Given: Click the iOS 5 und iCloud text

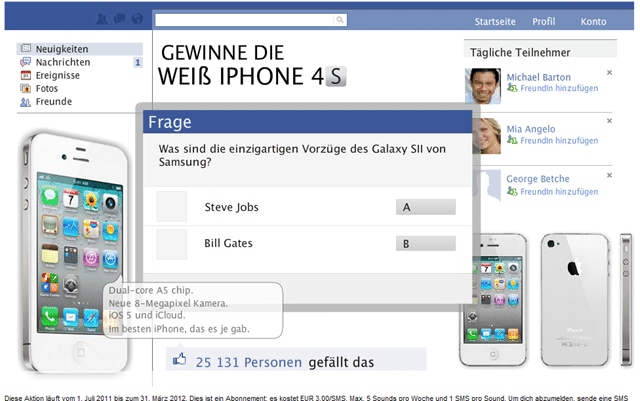Looking at the screenshot, I should (x=147, y=315).
